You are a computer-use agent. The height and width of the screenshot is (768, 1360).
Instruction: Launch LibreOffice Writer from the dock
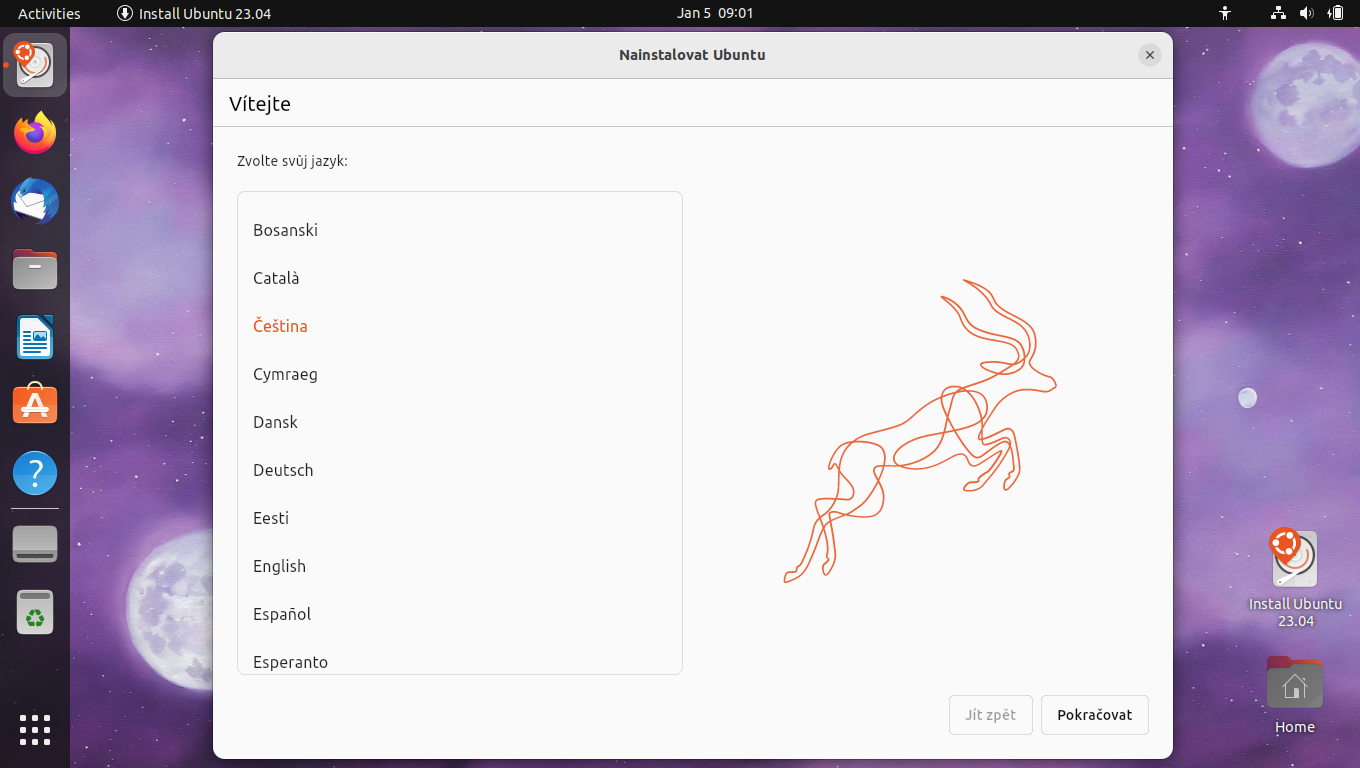click(35, 337)
